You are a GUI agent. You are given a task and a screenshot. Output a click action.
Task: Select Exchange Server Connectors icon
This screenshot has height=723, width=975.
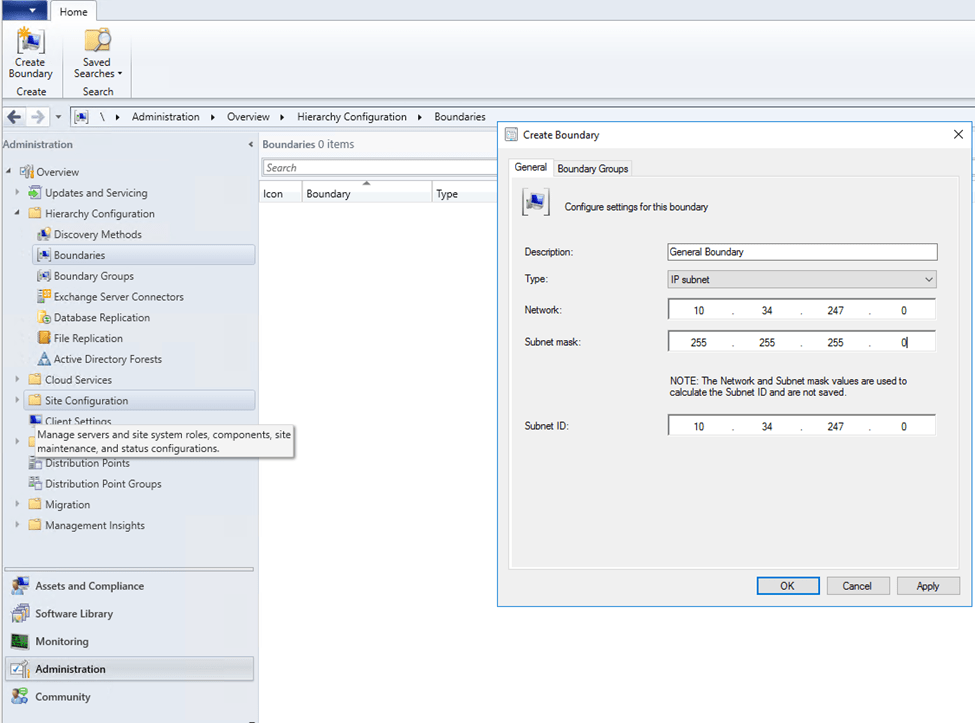pyautogui.click(x=44, y=297)
